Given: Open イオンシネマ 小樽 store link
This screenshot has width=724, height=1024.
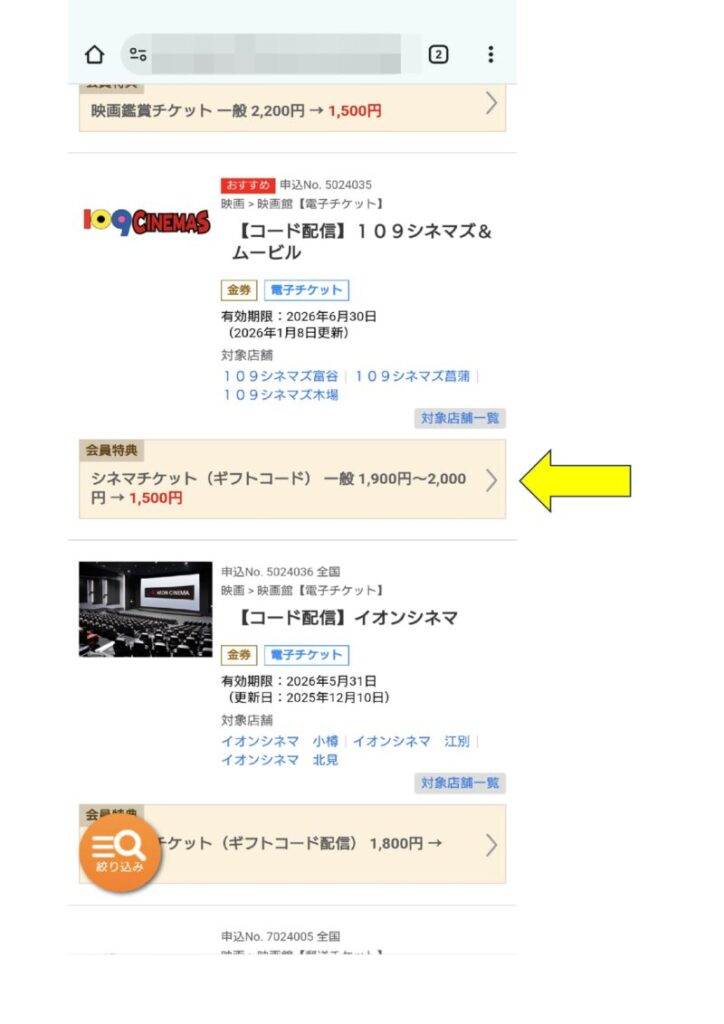Looking at the screenshot, I should click(x=280, y=741).
